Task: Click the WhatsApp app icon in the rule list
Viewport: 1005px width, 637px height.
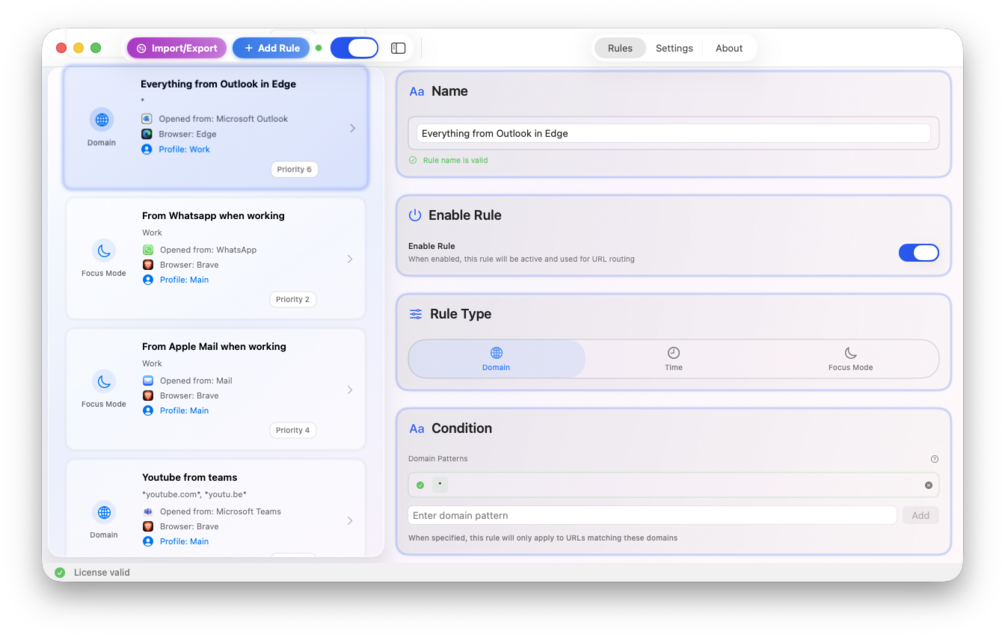Action: tap(148, 250)
